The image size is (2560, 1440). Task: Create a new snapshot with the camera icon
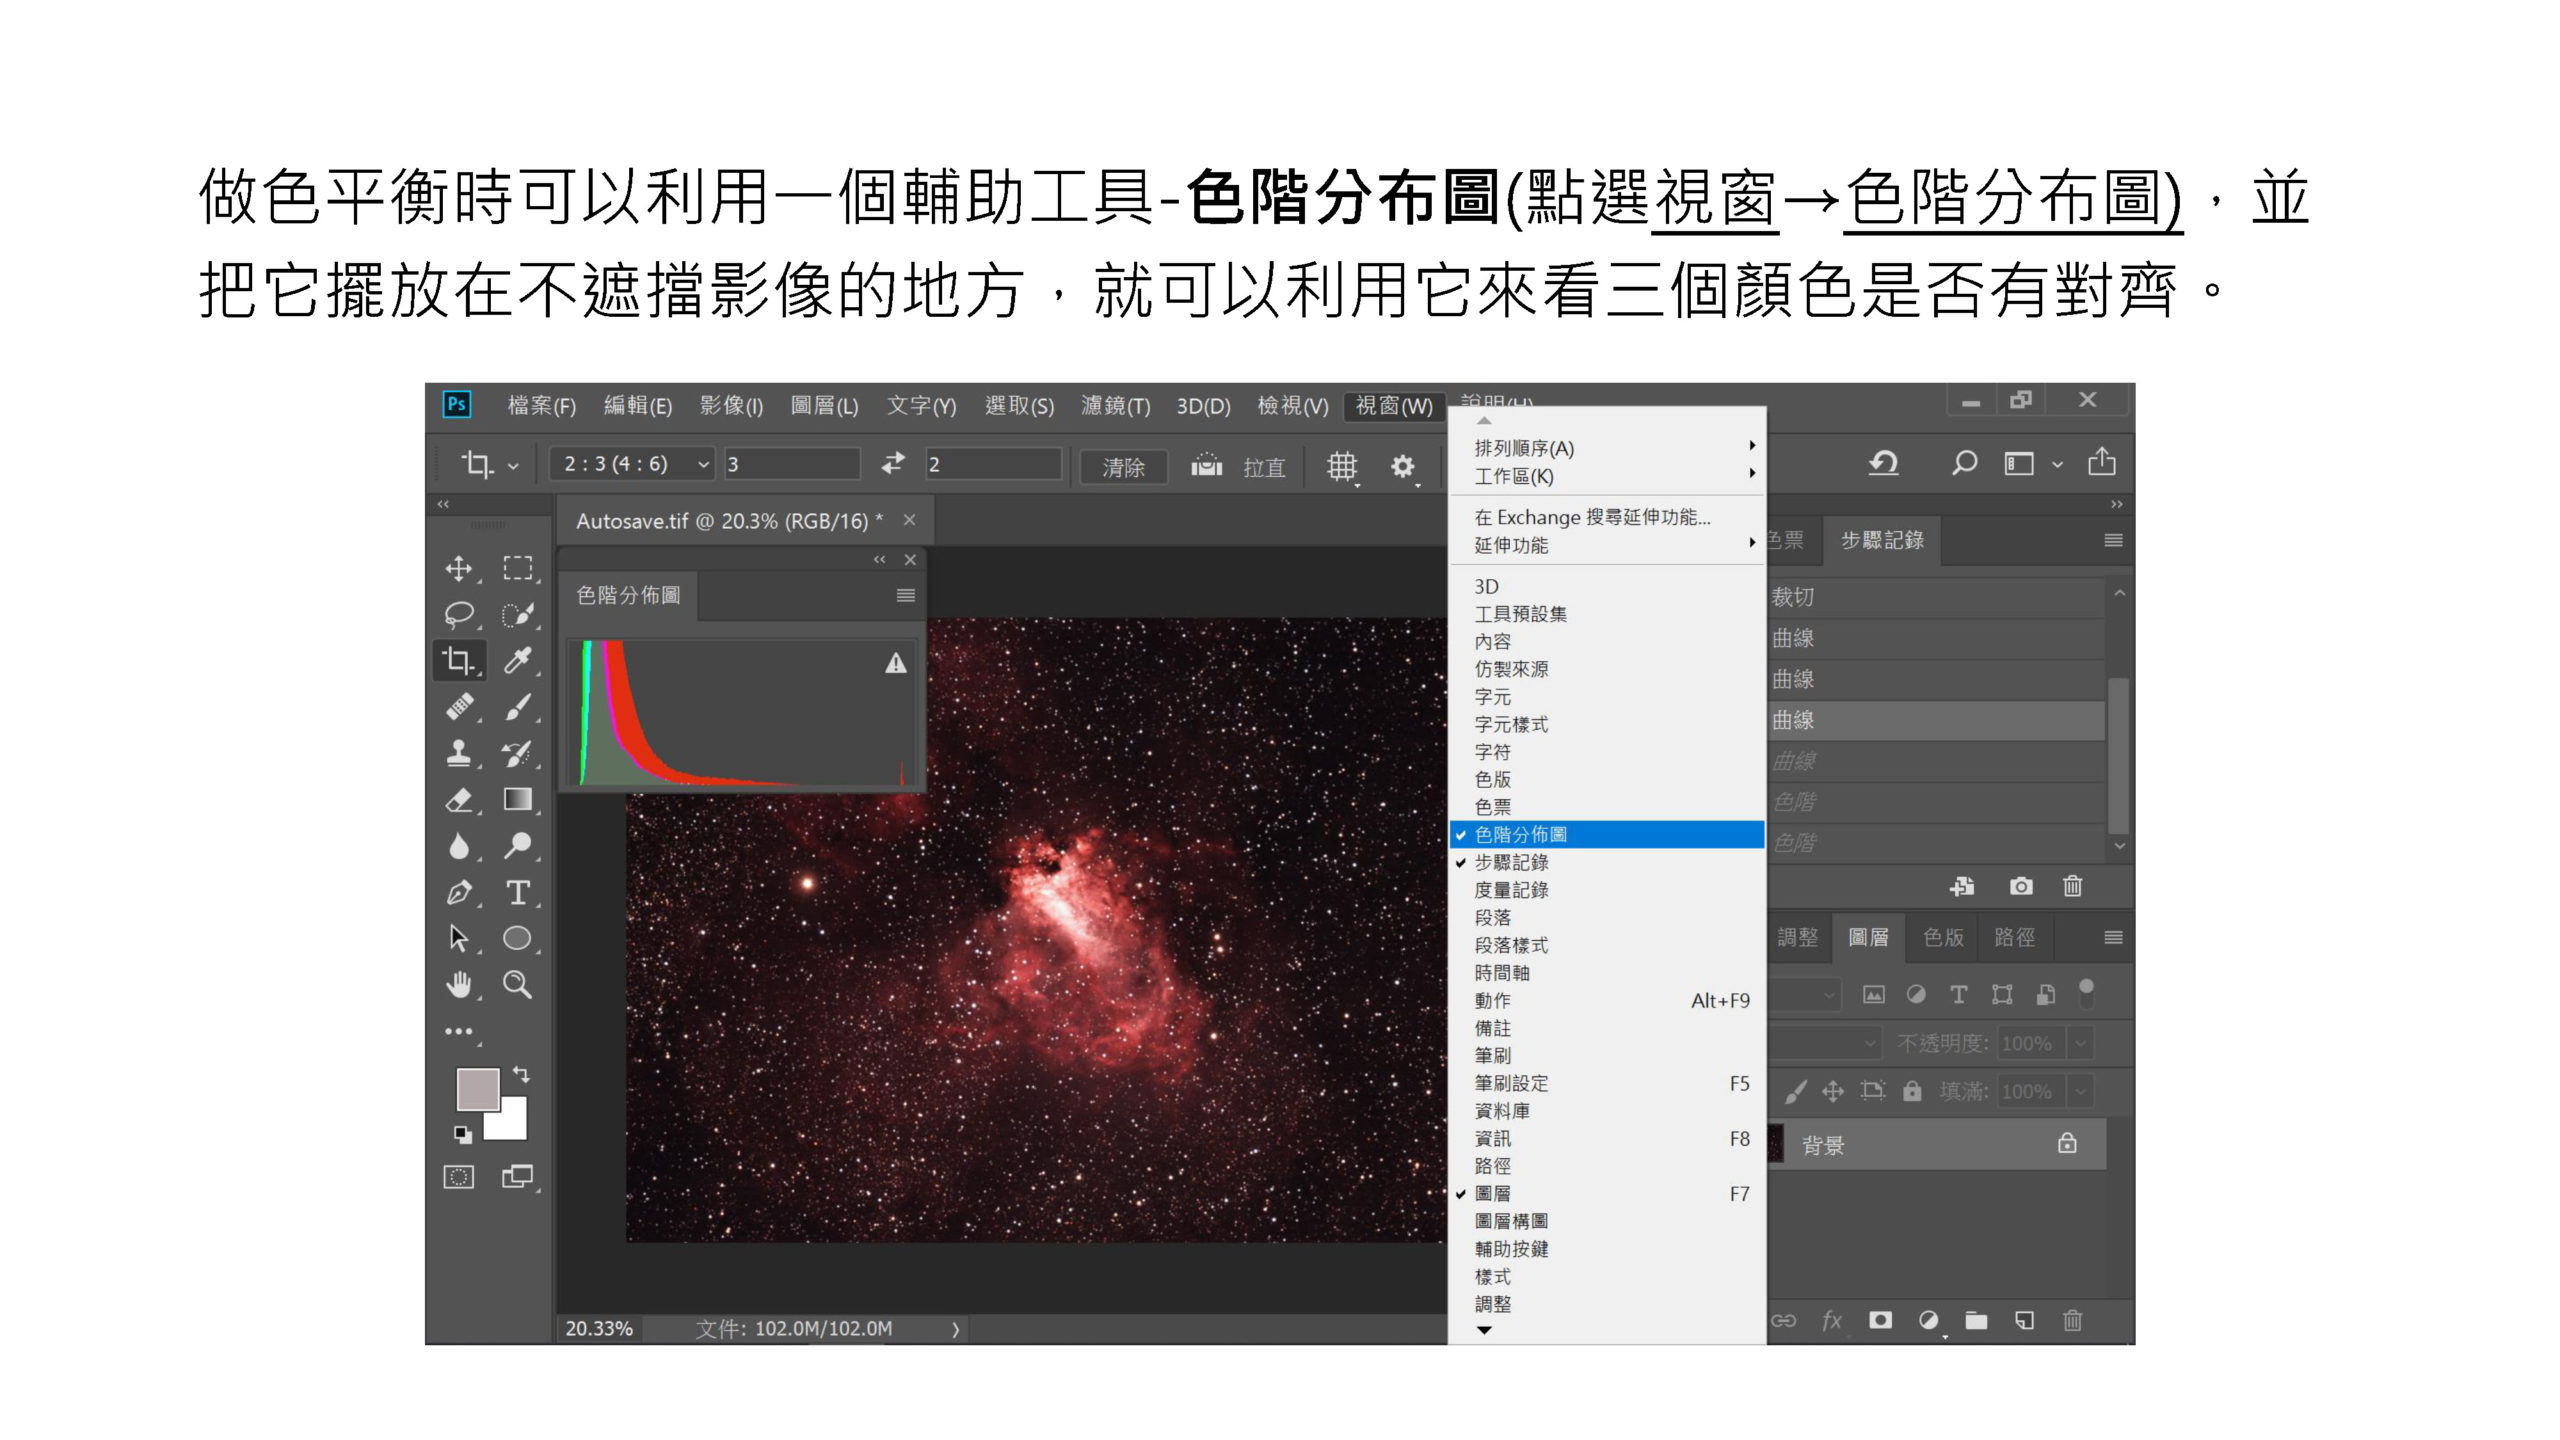pos(2022,886)
